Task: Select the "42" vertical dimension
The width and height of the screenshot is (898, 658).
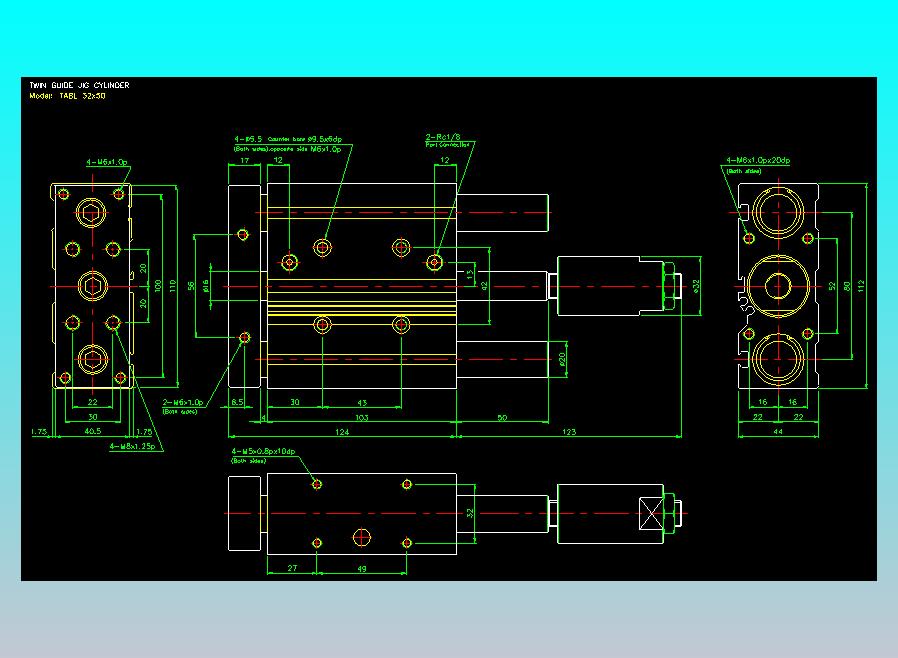Action: [485, 286]
